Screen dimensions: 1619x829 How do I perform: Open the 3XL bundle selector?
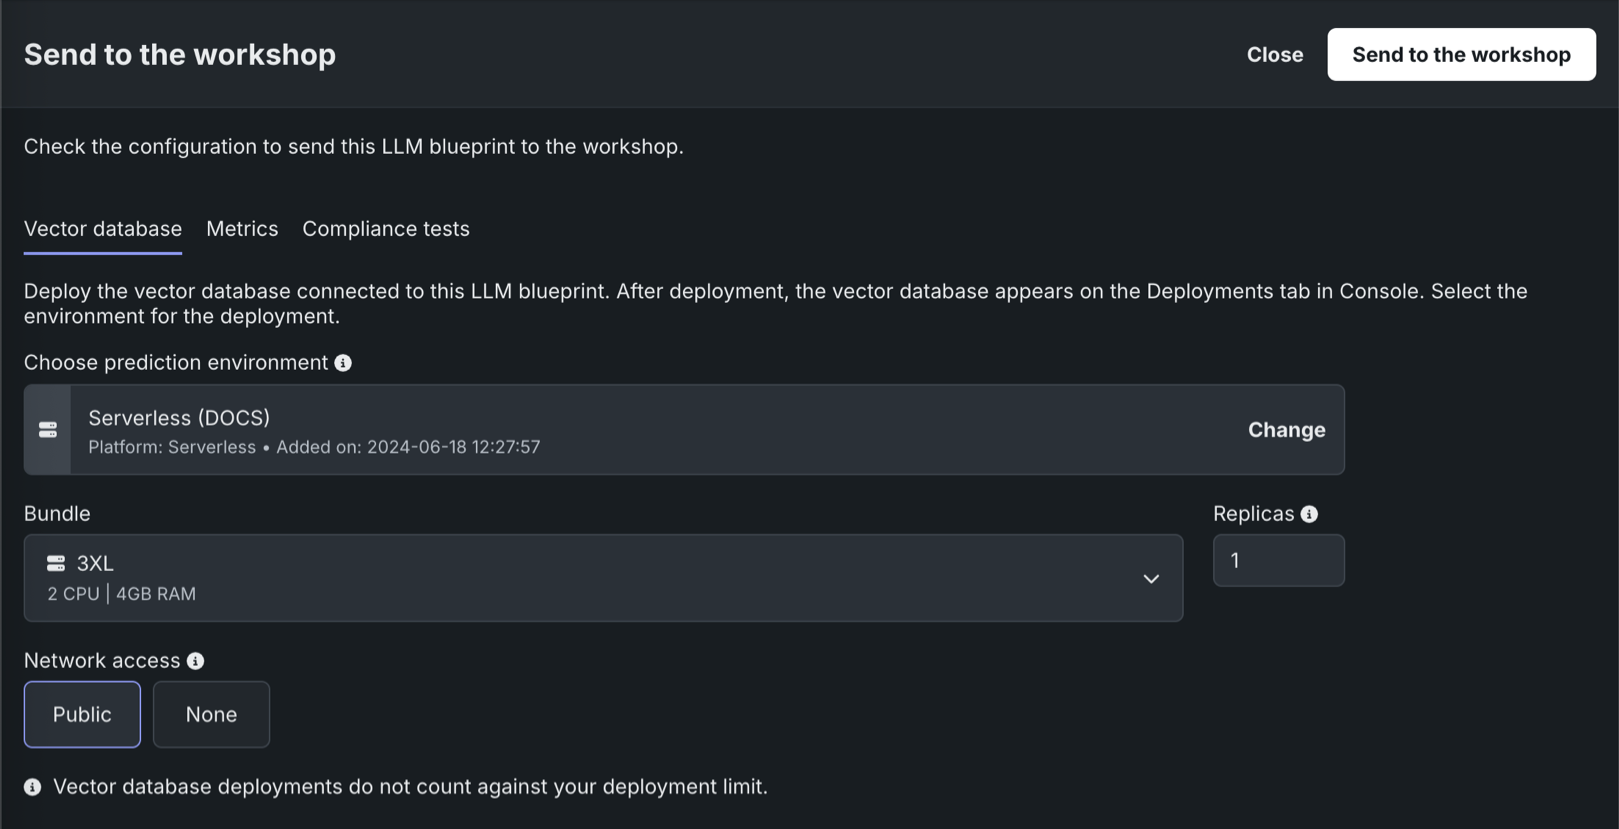(x=600, y=578)
